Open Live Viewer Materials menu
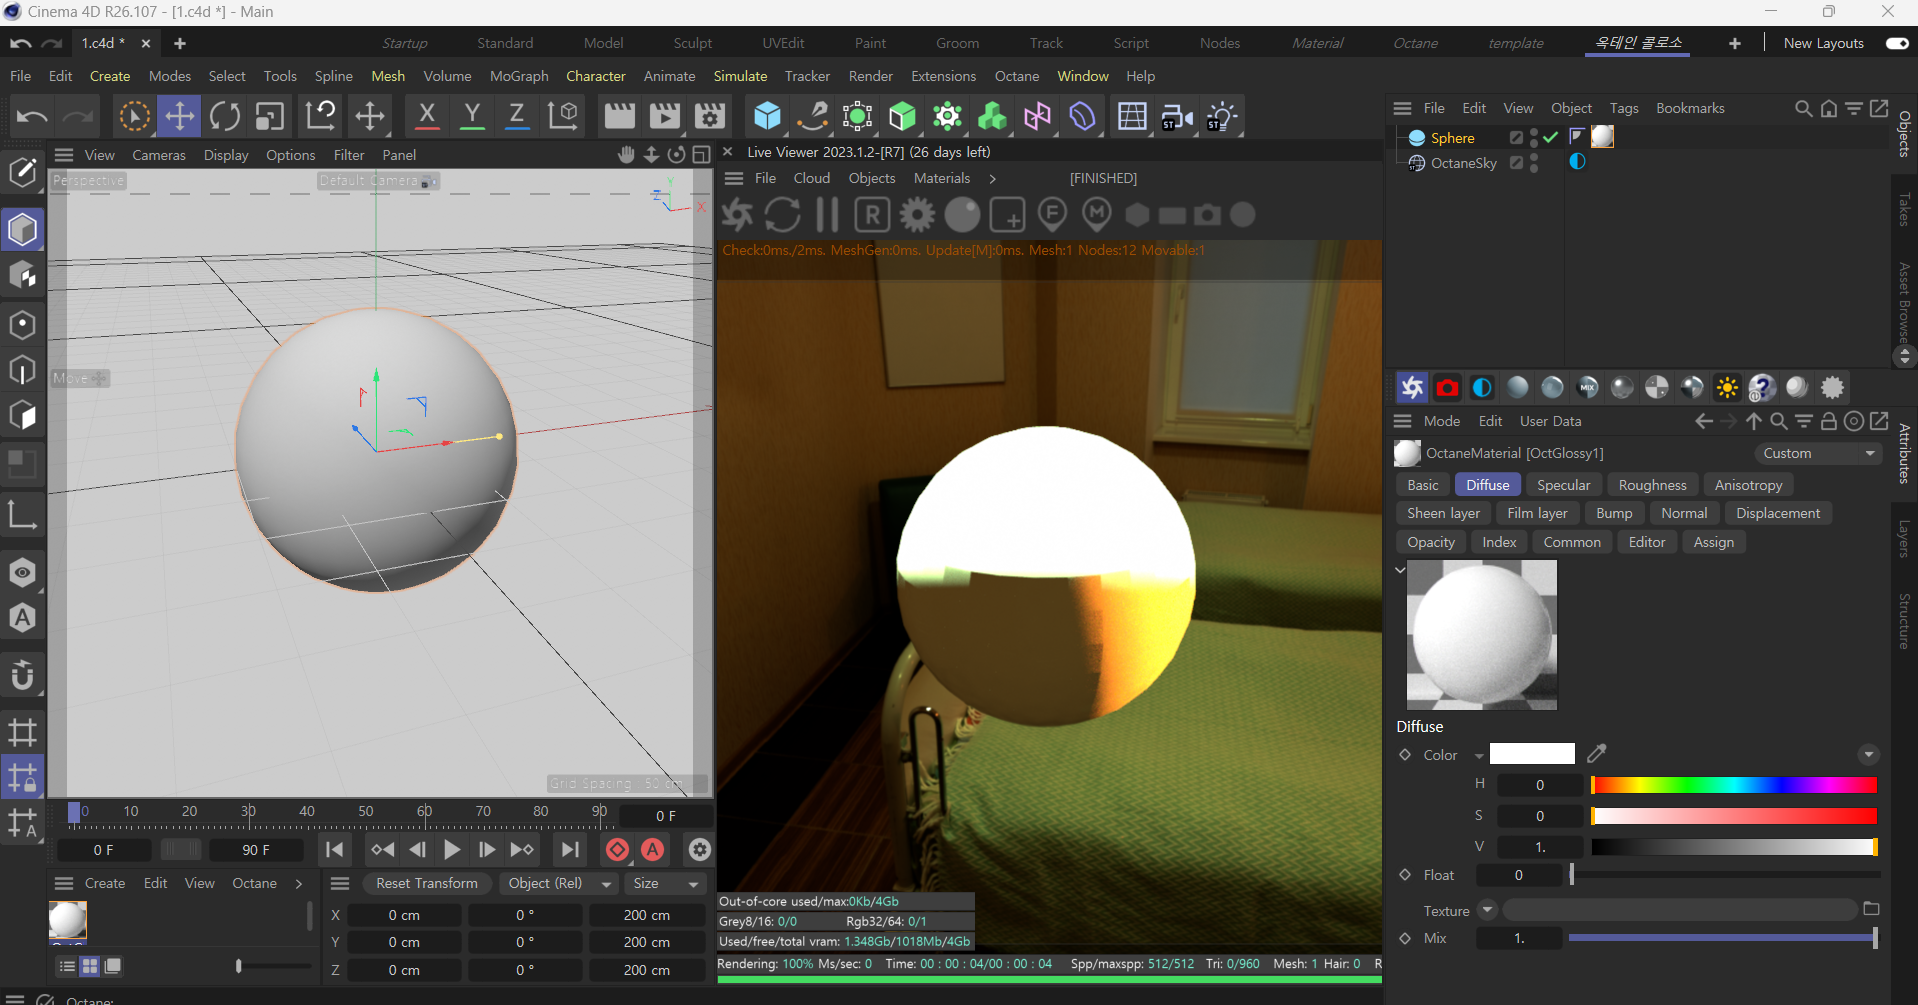Viewport: 1918px width, 1005px height. coord(942,178)
